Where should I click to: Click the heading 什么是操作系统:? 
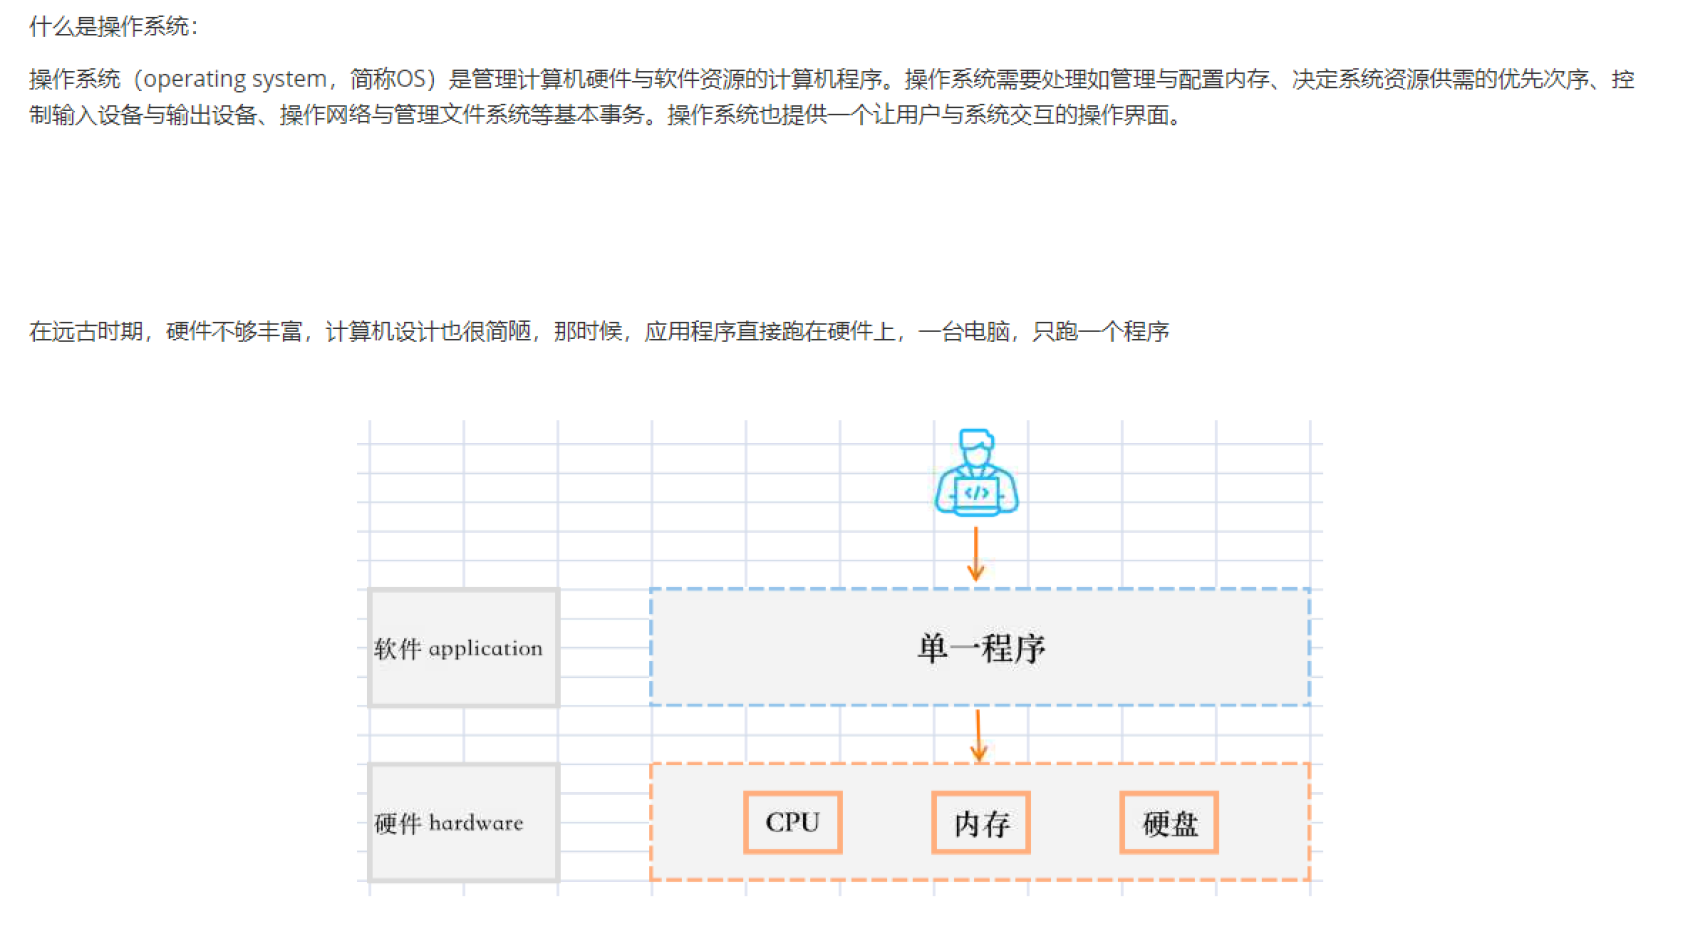[x=114, y=27]
